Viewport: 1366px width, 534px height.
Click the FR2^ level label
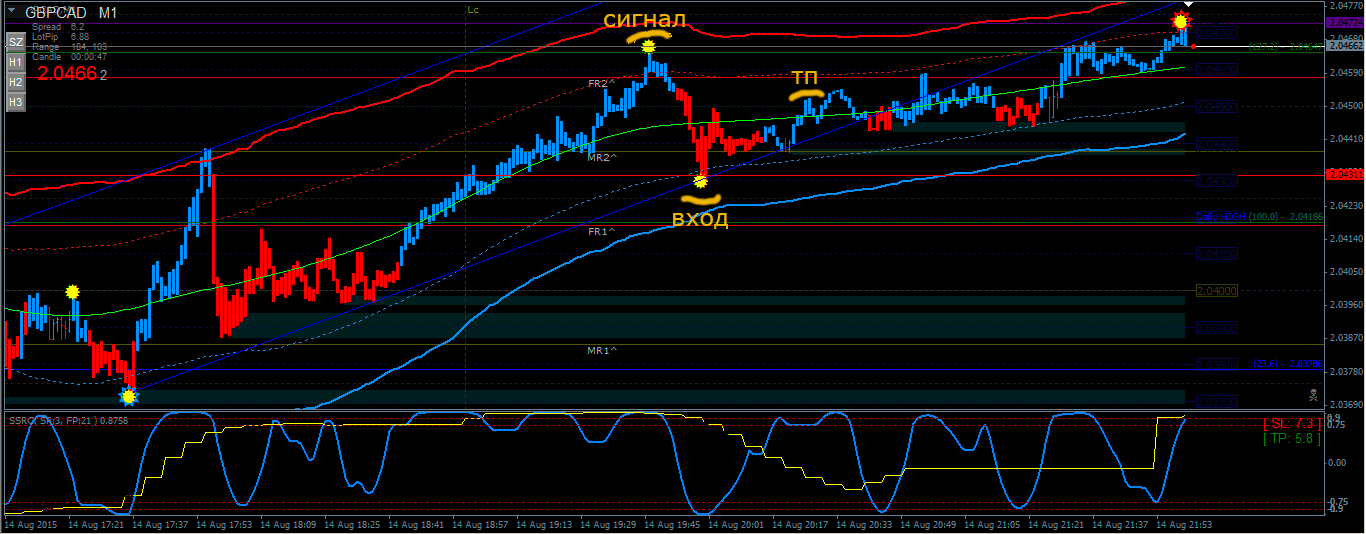[x=600, y=84]
